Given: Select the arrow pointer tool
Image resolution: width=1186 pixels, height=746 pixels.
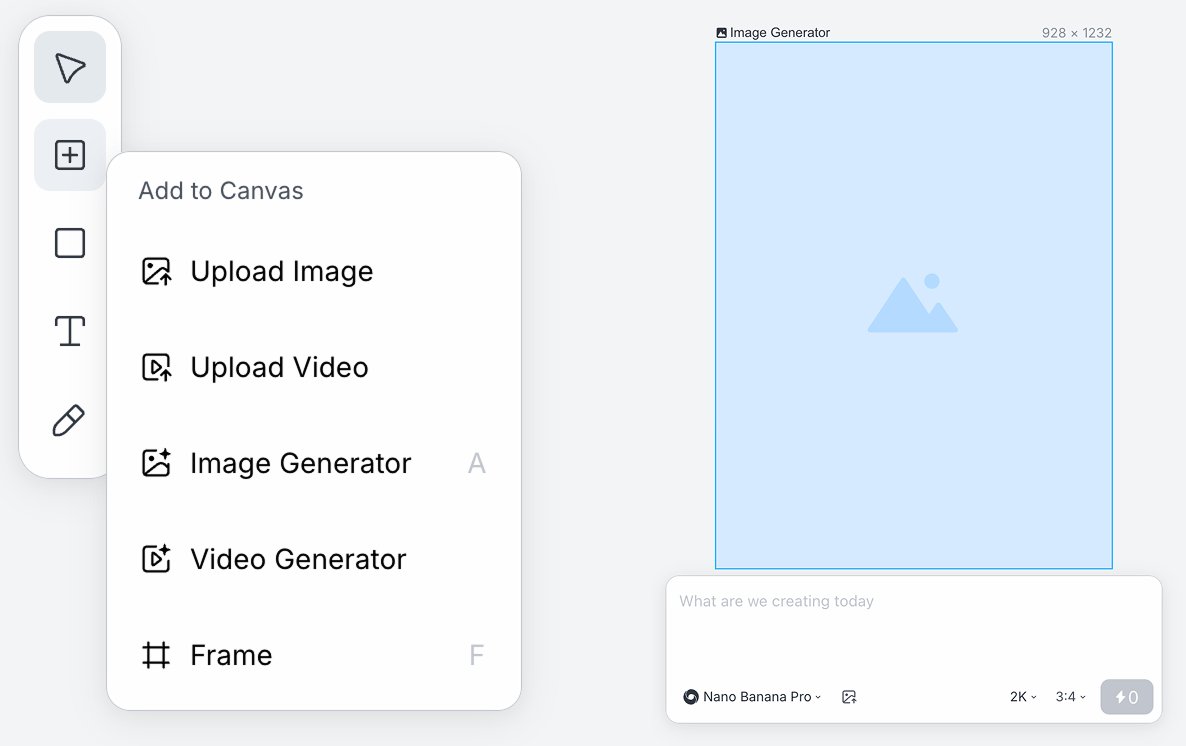Looking at the screenshot, I should point(70,68).
